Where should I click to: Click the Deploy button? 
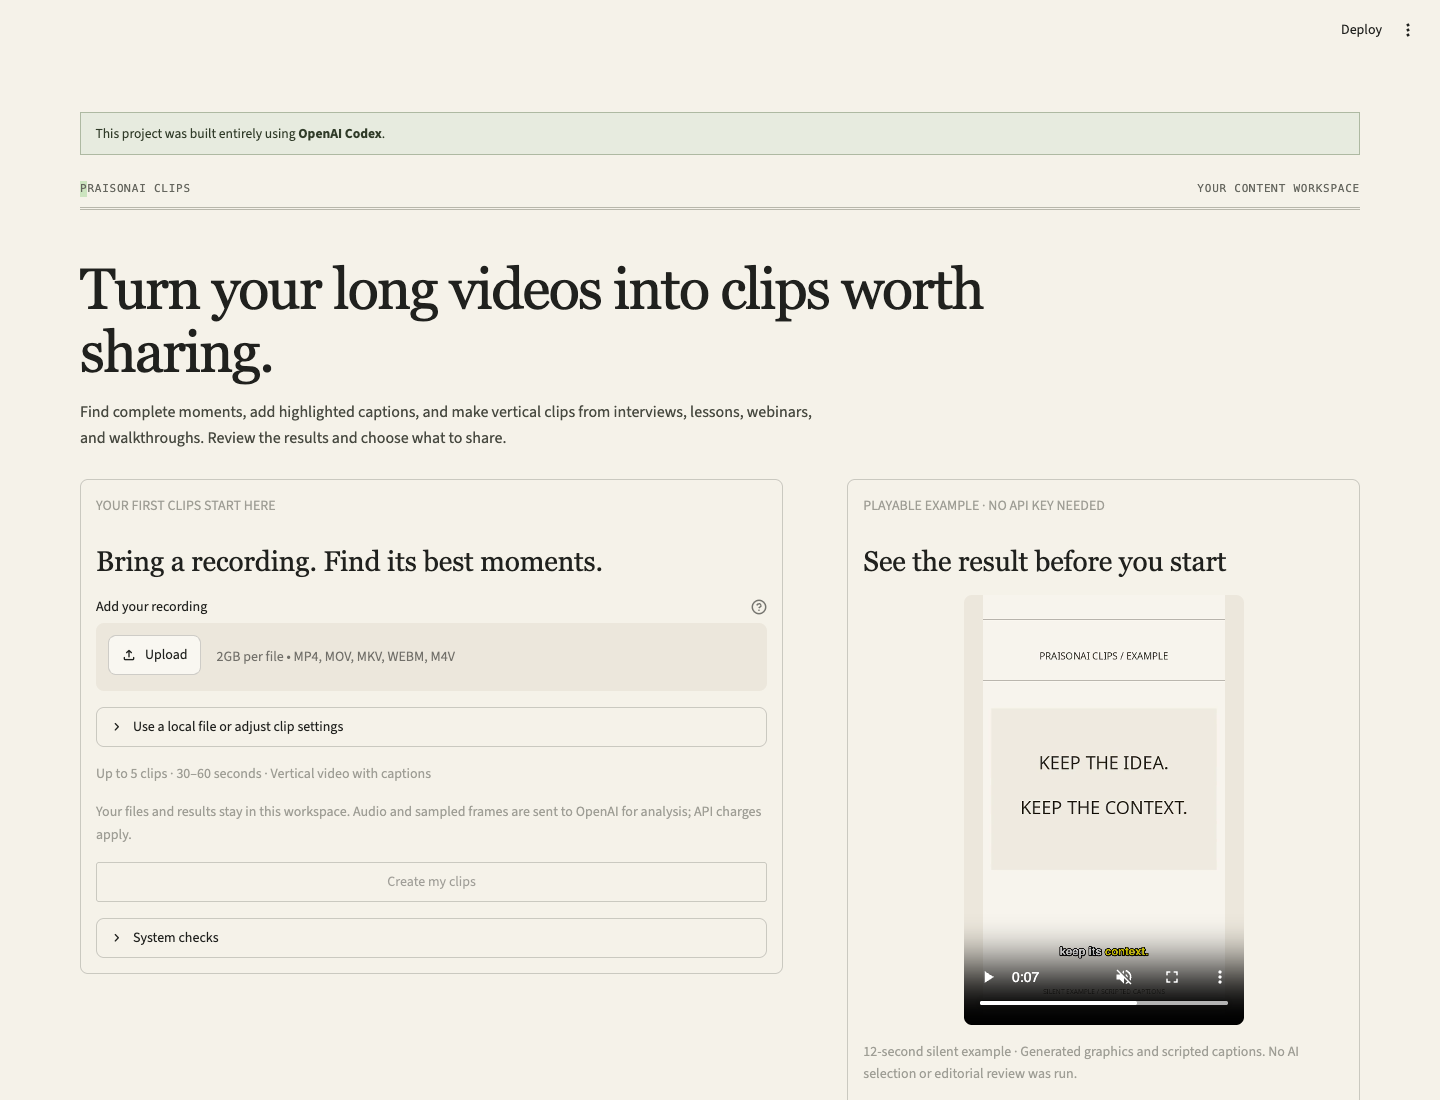coord(1361,30)
